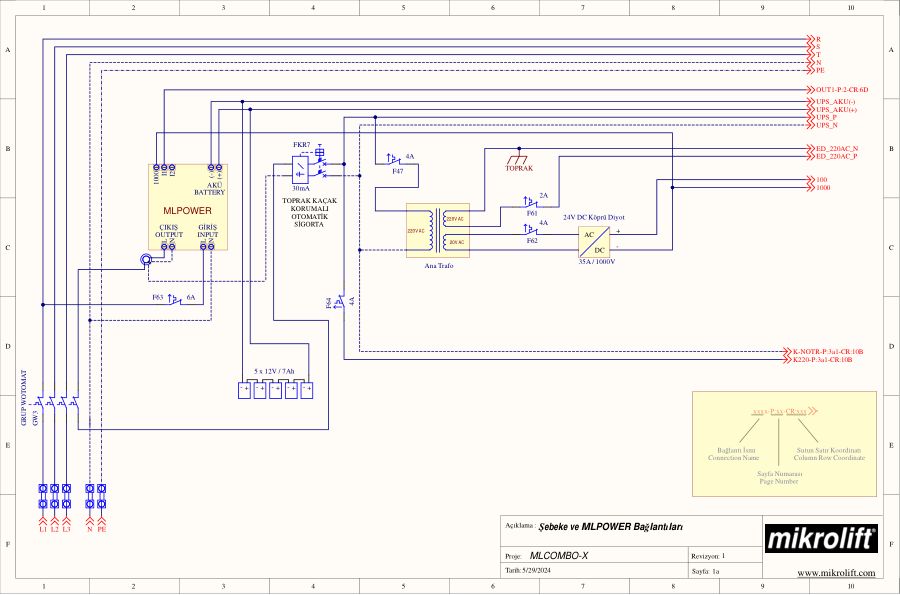Click the K-NOTR-P:3a1-CR:10B port label
Viewport: 900px width, 595px height.
(828, 351)
